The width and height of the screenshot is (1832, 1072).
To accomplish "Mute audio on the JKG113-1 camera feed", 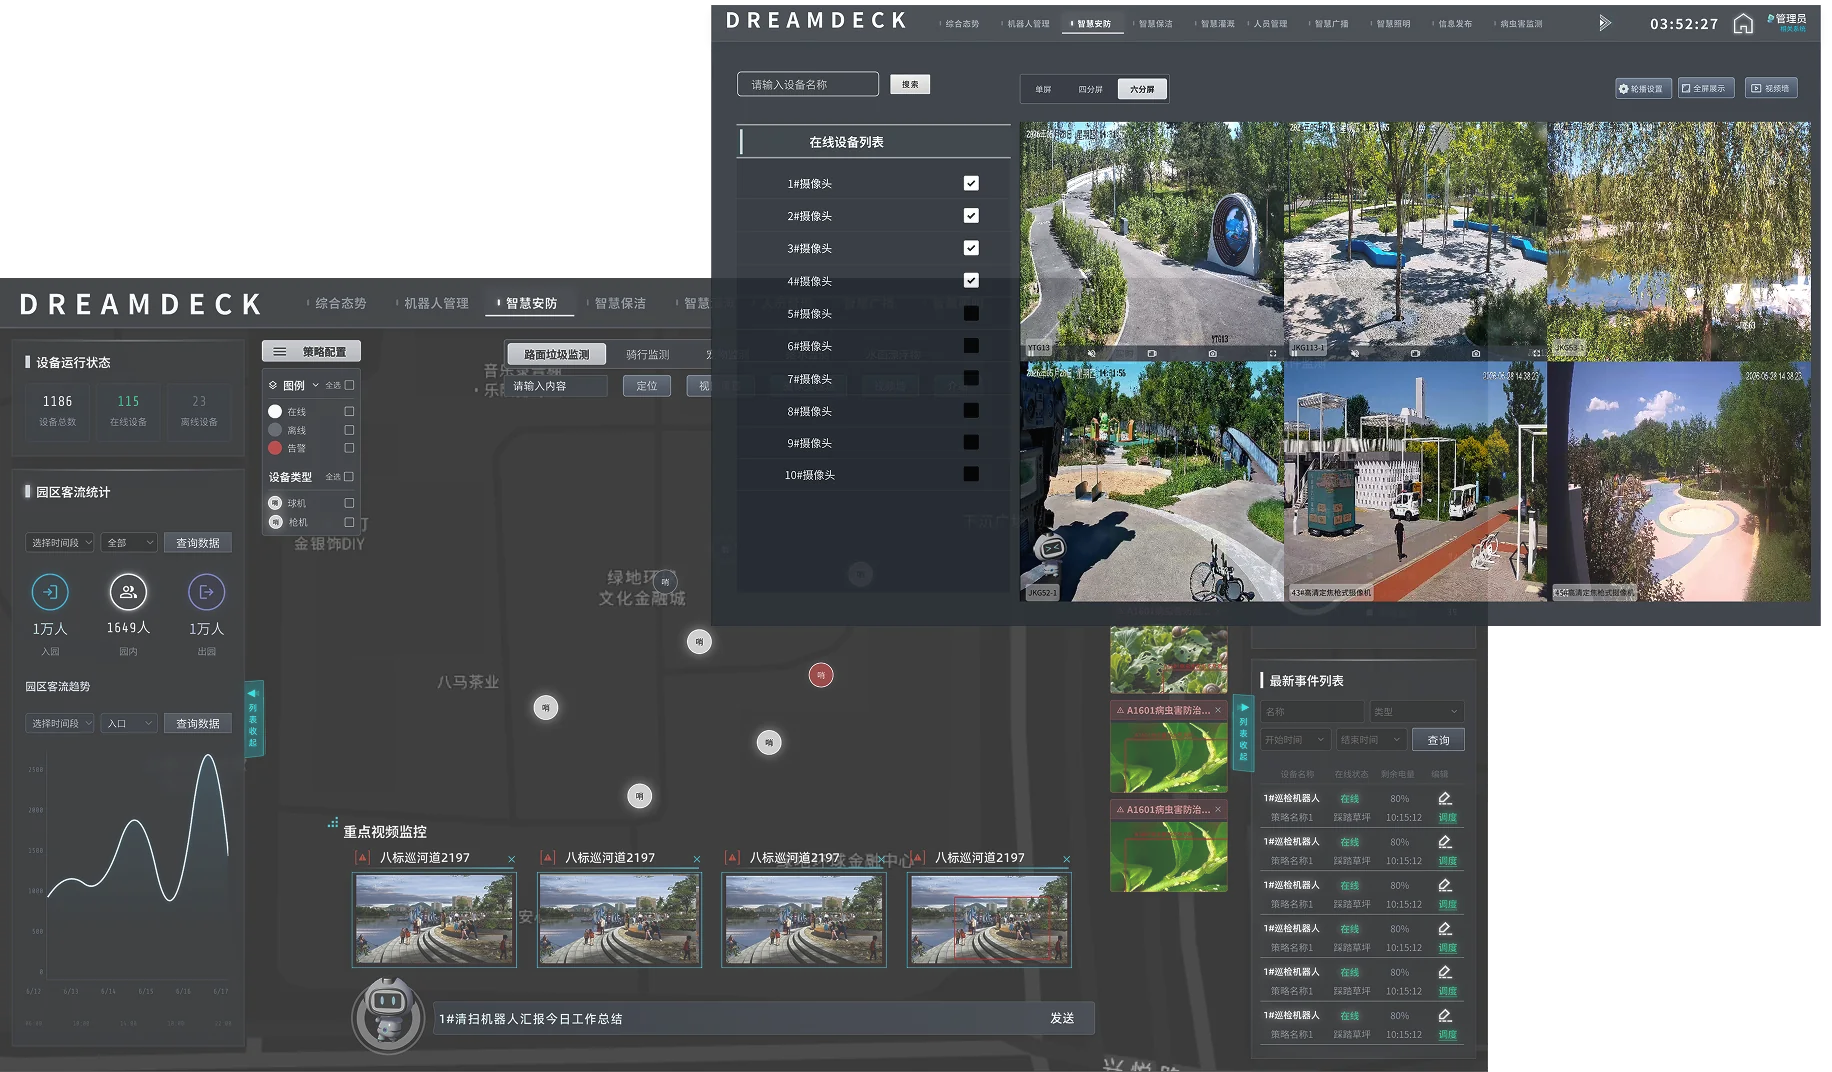I will [1355, 353].
